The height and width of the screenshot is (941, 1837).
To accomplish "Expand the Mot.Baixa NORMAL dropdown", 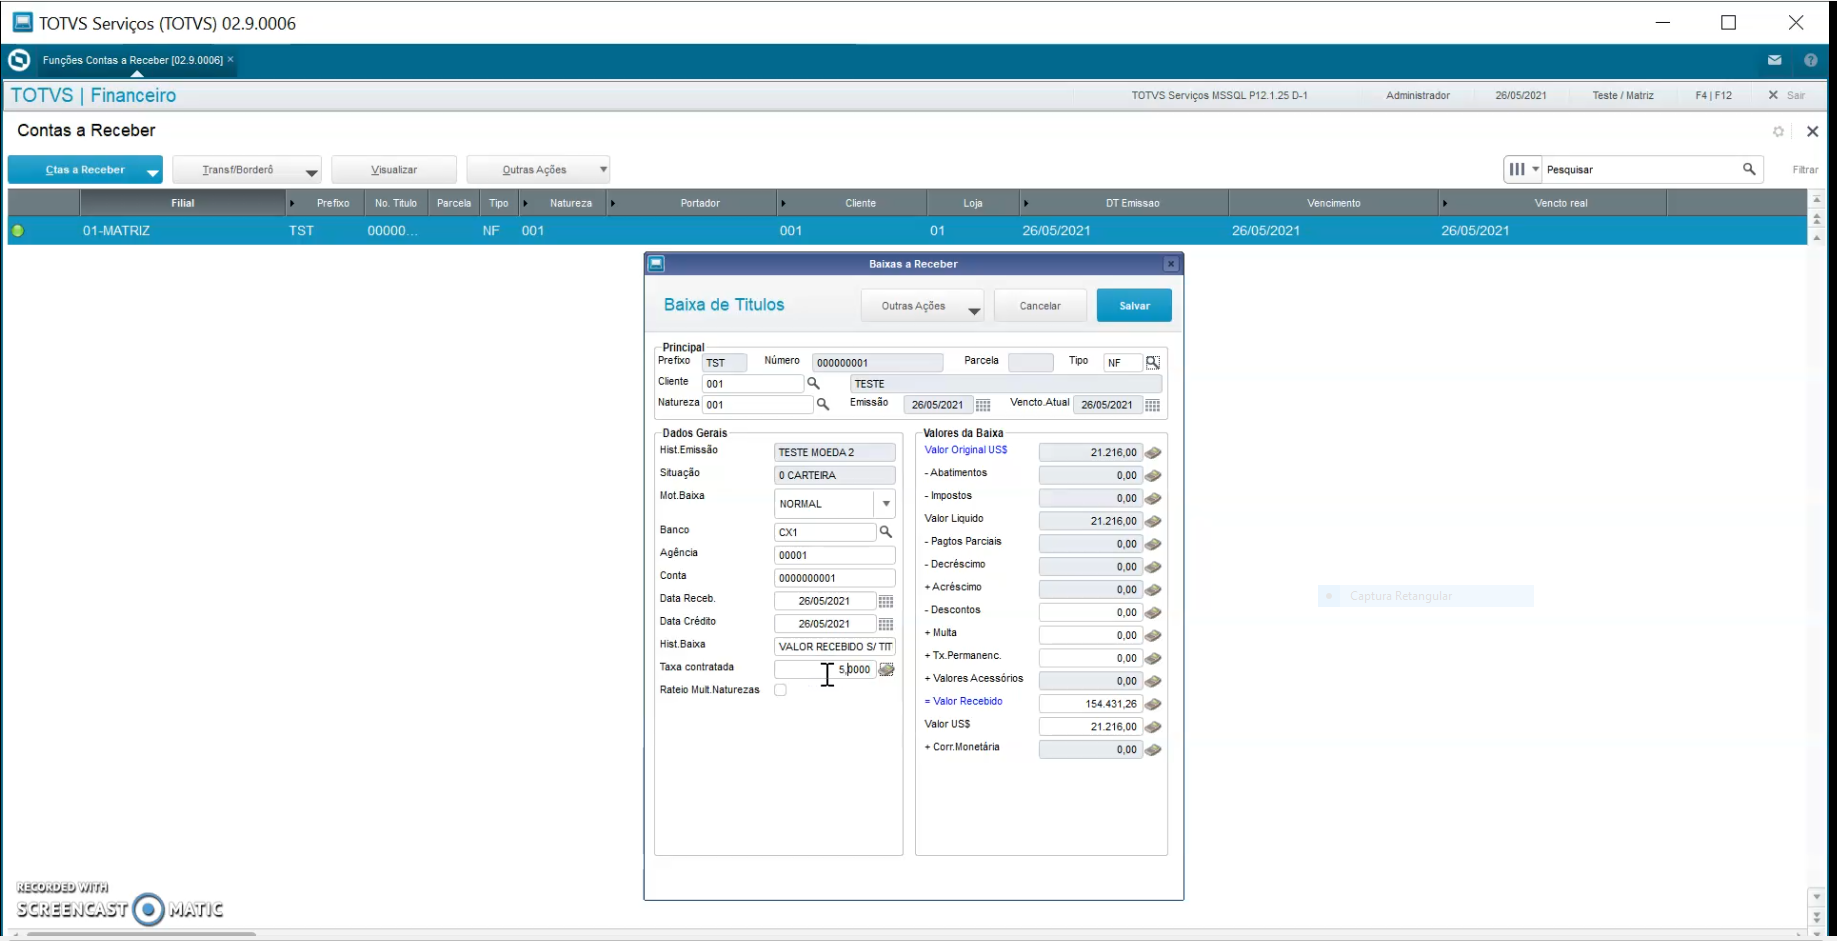I will pos(886,504).
